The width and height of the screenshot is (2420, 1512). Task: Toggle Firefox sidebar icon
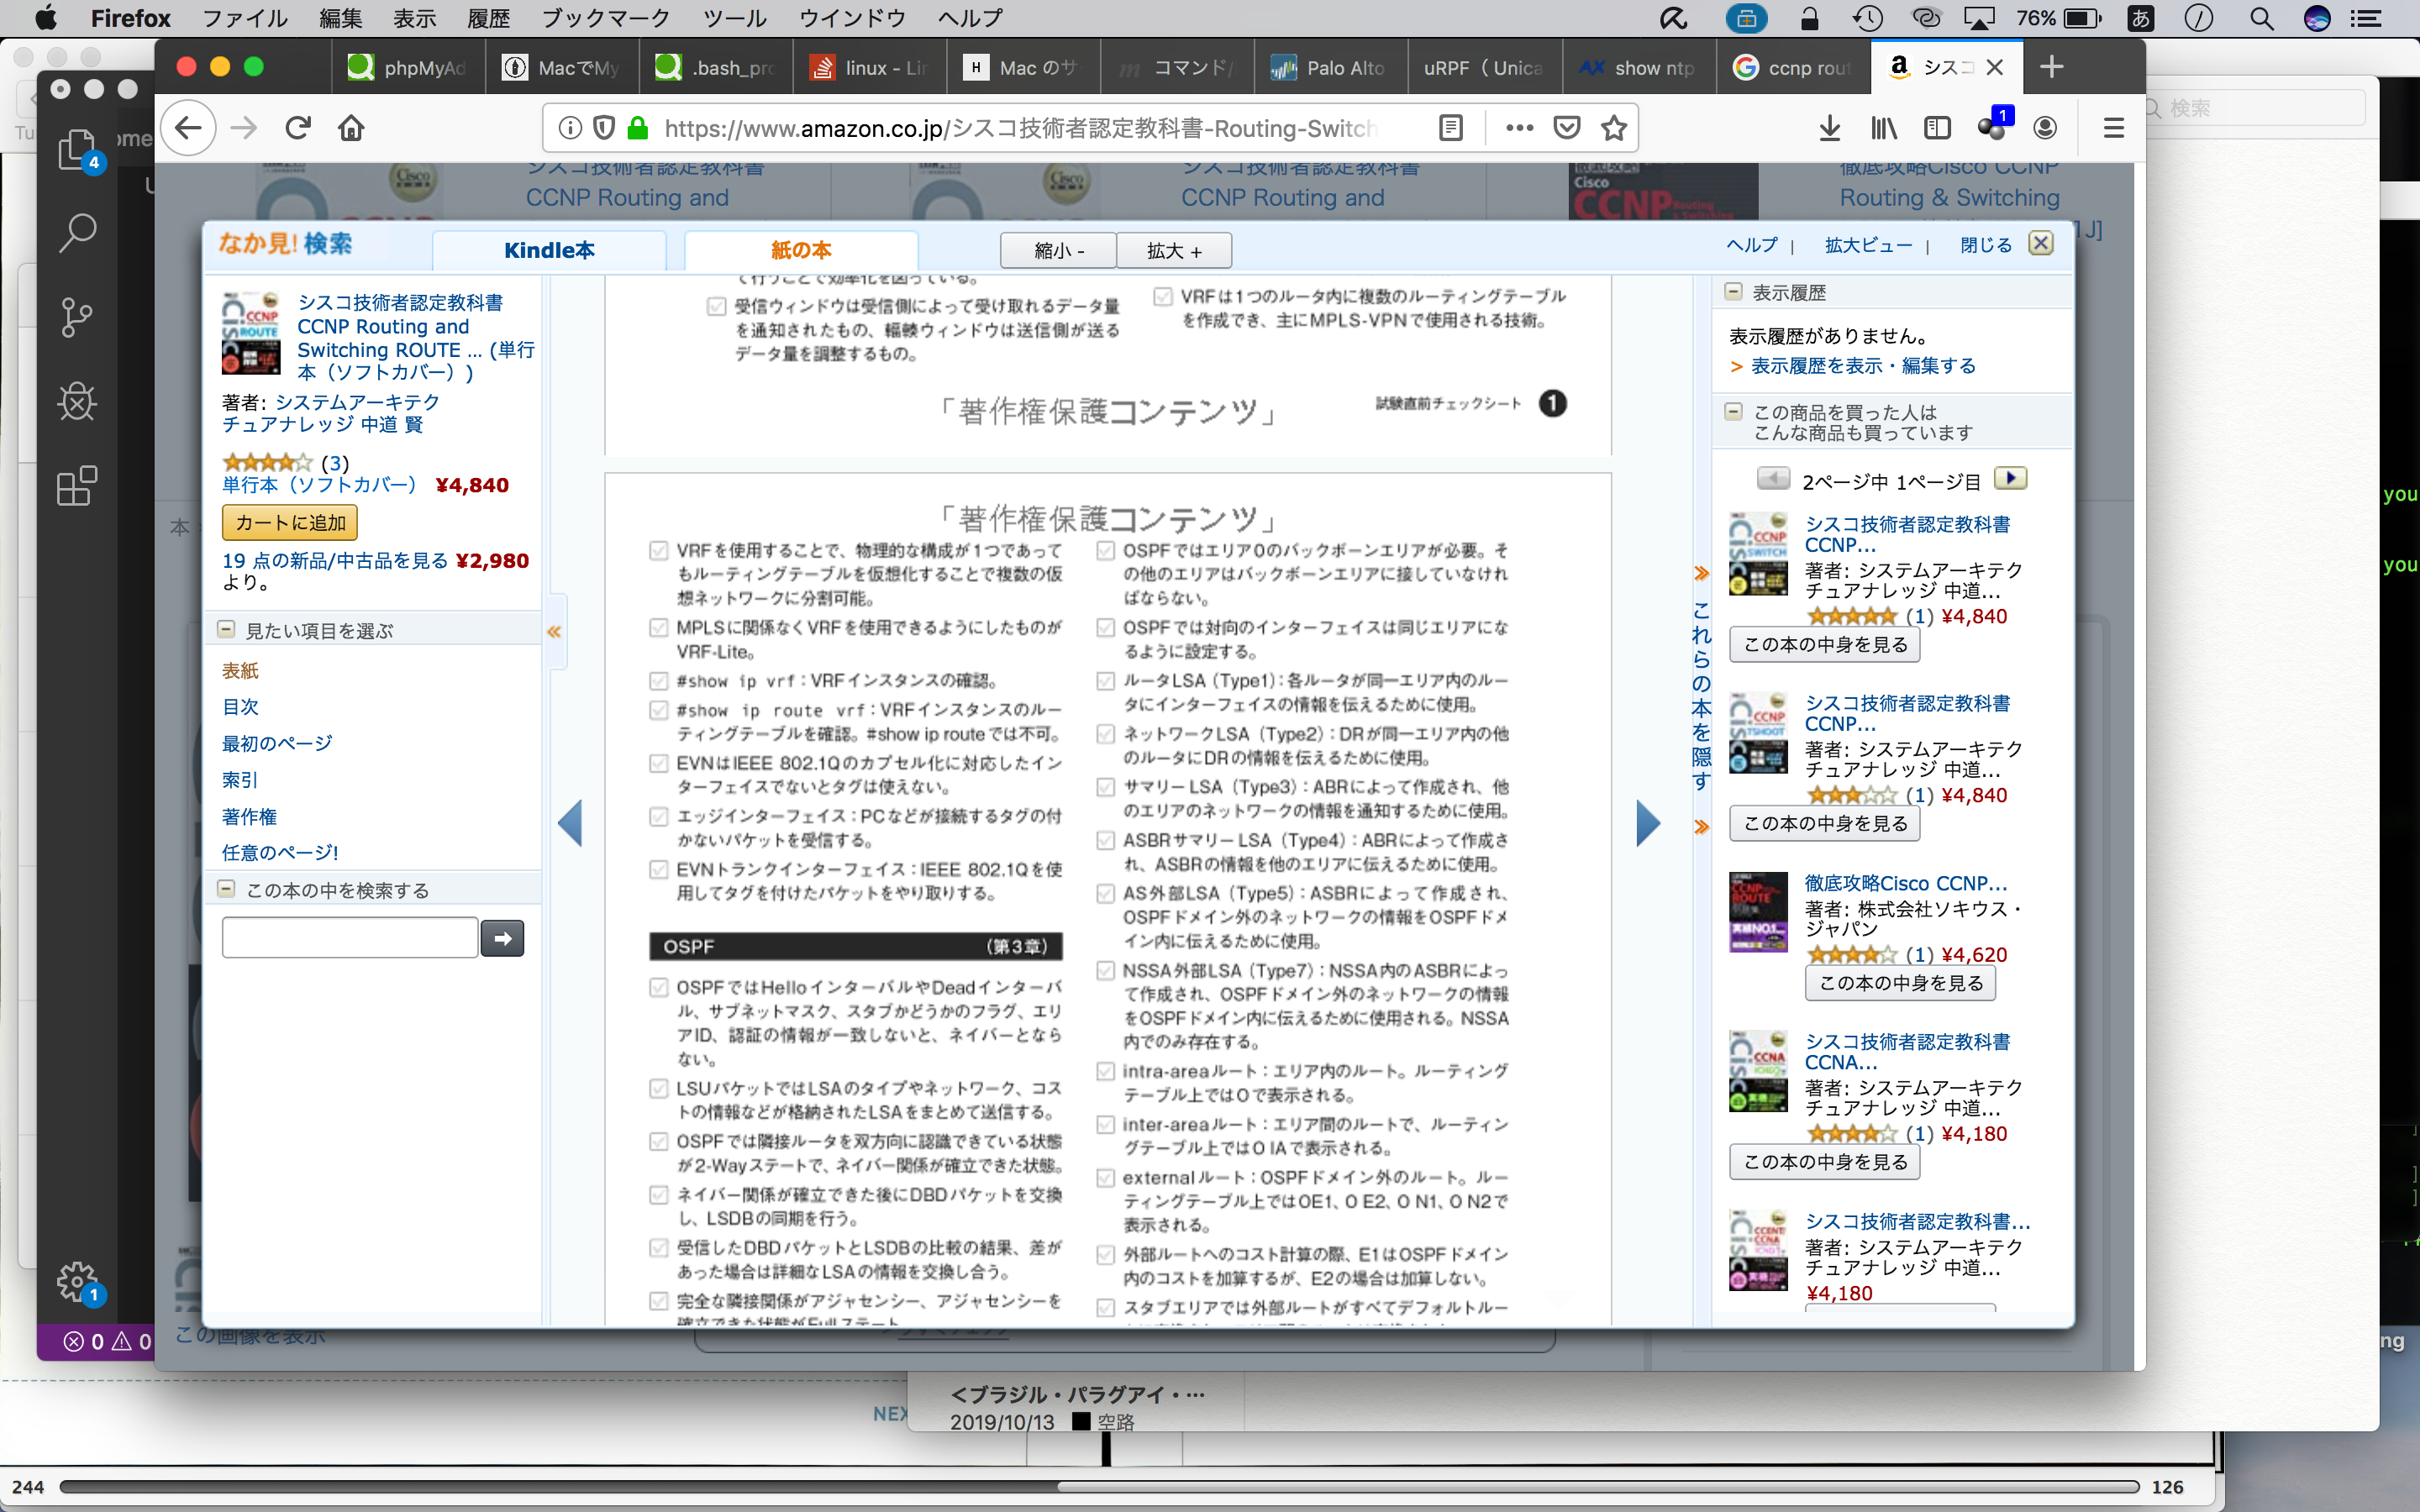click(x=1937, y=128)
